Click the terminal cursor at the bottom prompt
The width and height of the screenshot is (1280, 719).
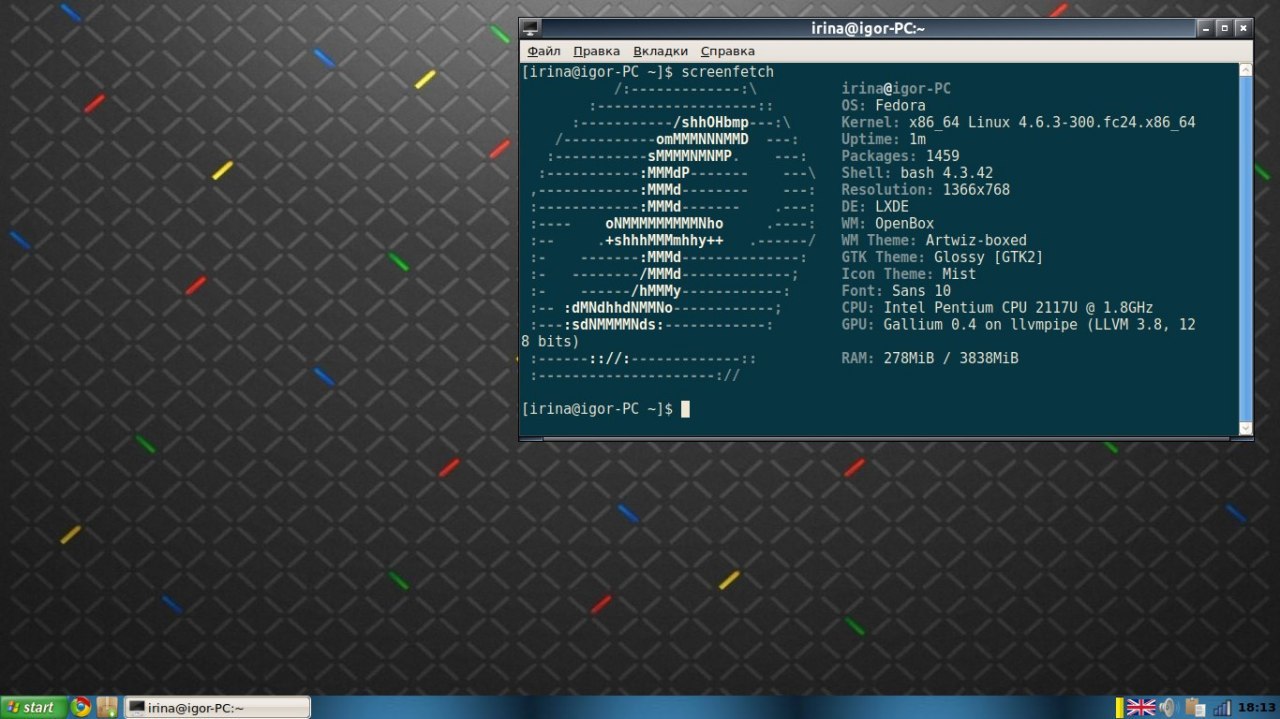(685, 409)
